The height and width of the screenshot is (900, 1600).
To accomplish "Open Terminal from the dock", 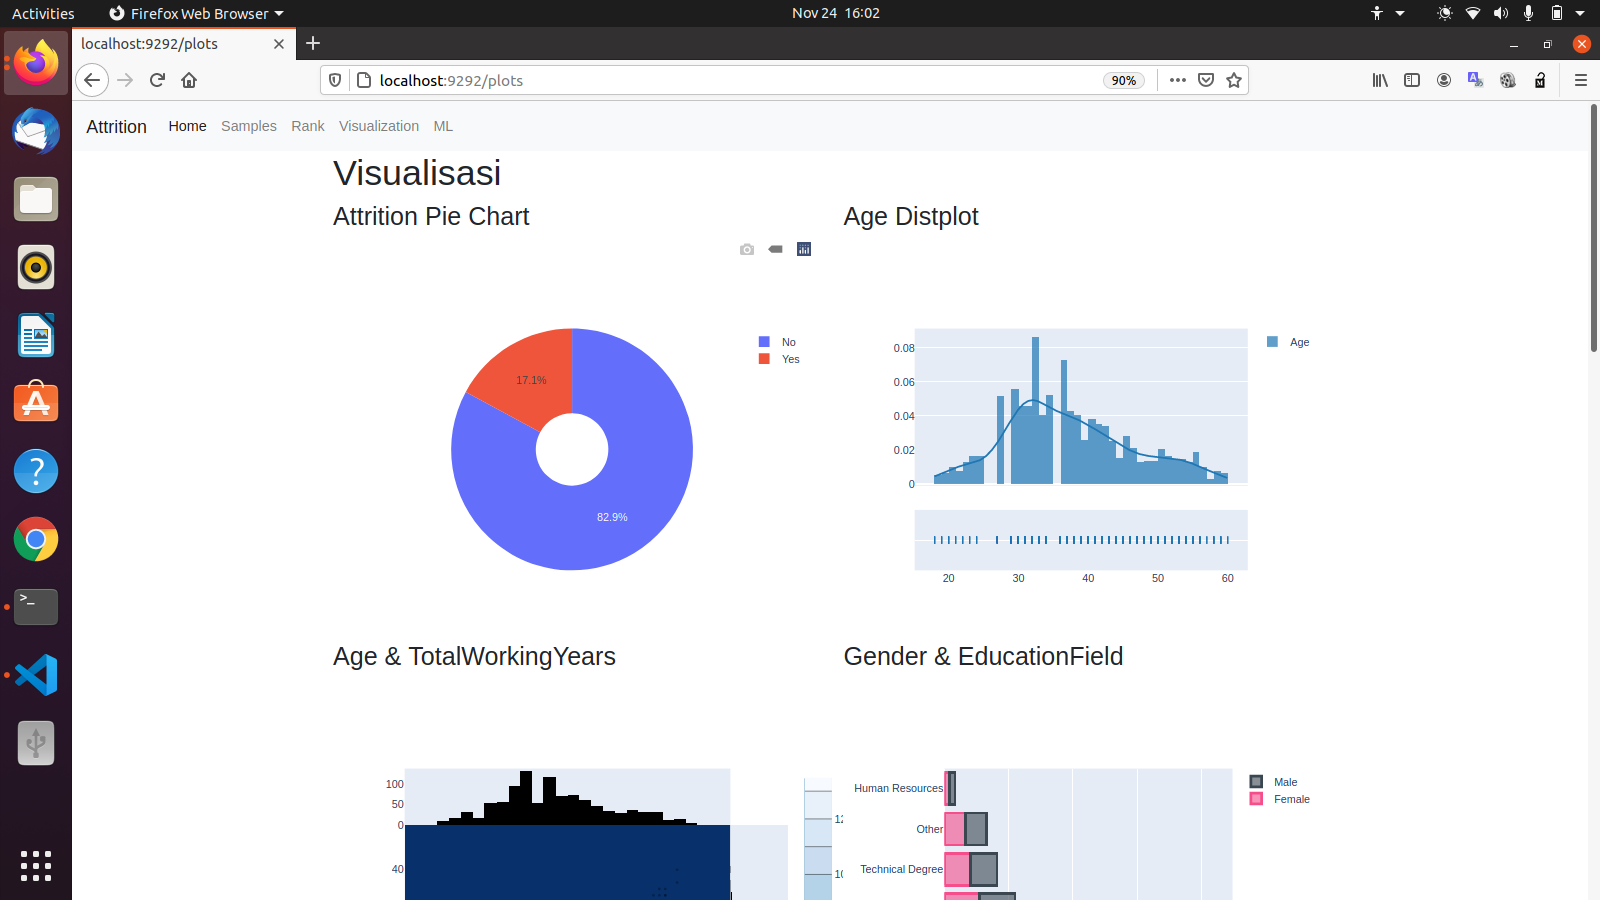I will [x=36, y=607].
